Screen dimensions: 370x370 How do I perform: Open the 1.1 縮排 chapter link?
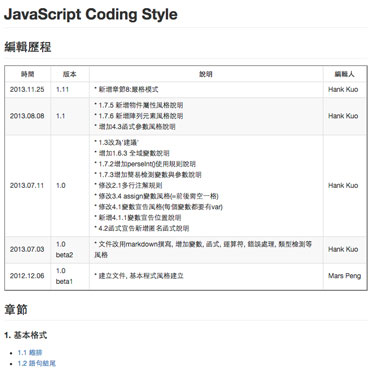30,352
